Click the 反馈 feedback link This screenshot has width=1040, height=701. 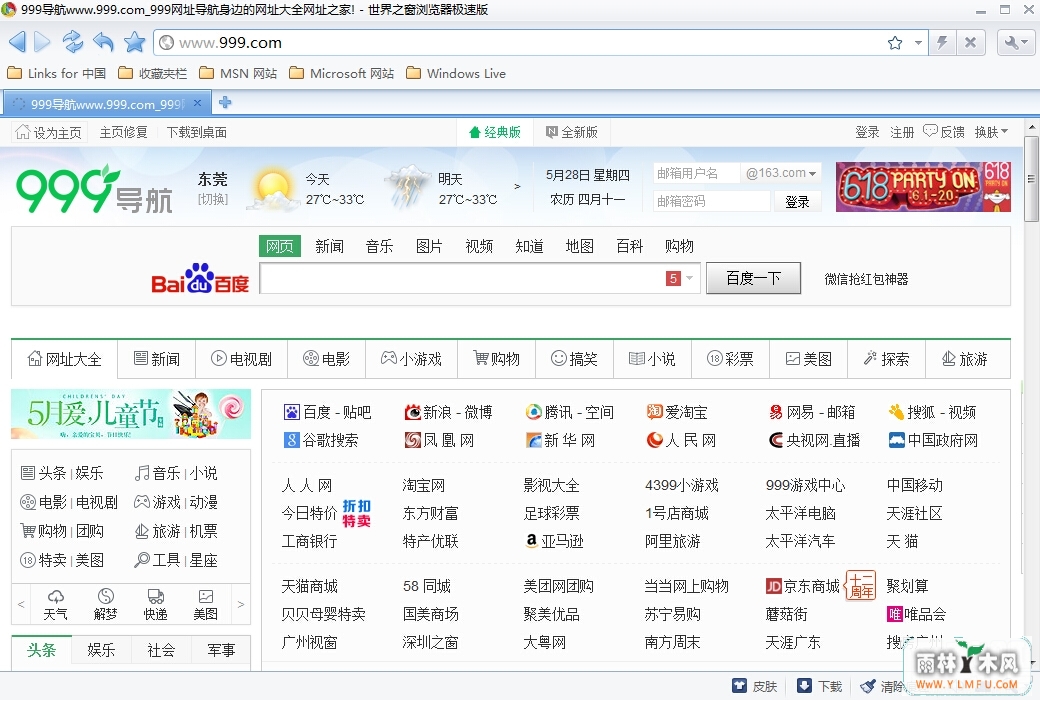944,132
